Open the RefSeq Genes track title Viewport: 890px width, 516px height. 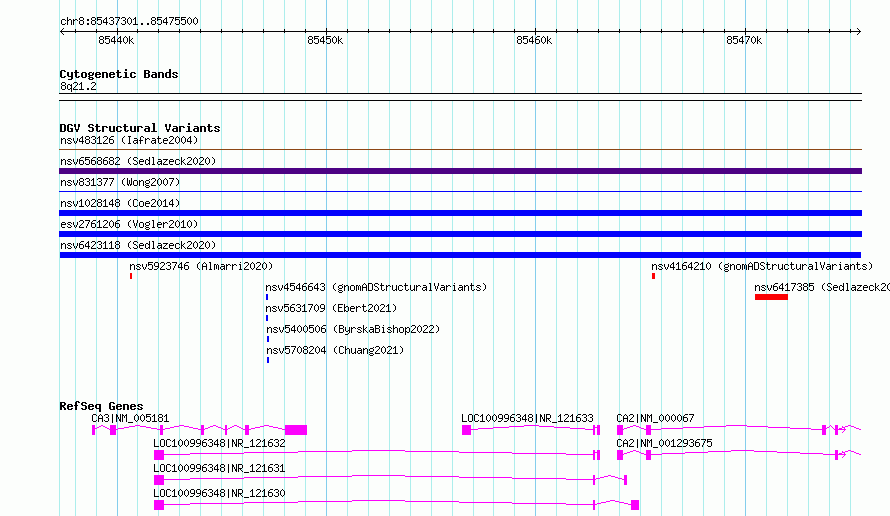pos(101,406)
